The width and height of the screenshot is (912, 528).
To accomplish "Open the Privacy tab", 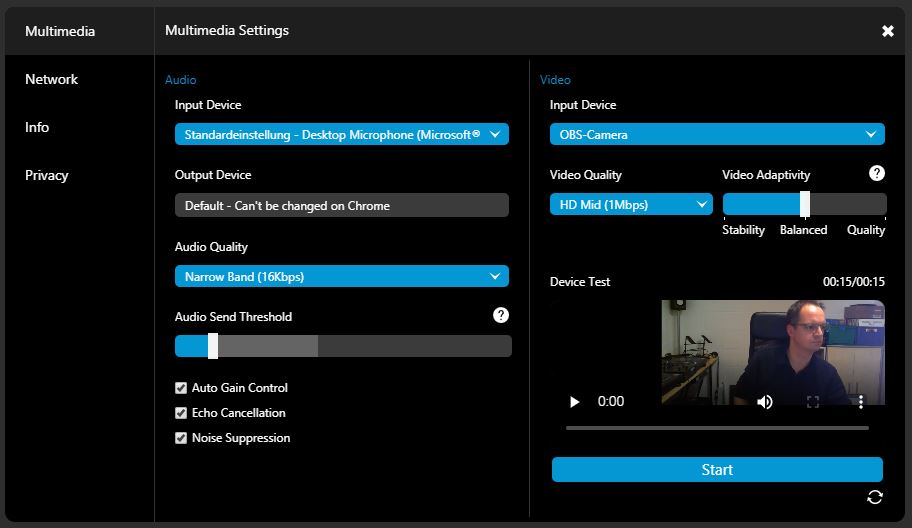I will [47, 175].
